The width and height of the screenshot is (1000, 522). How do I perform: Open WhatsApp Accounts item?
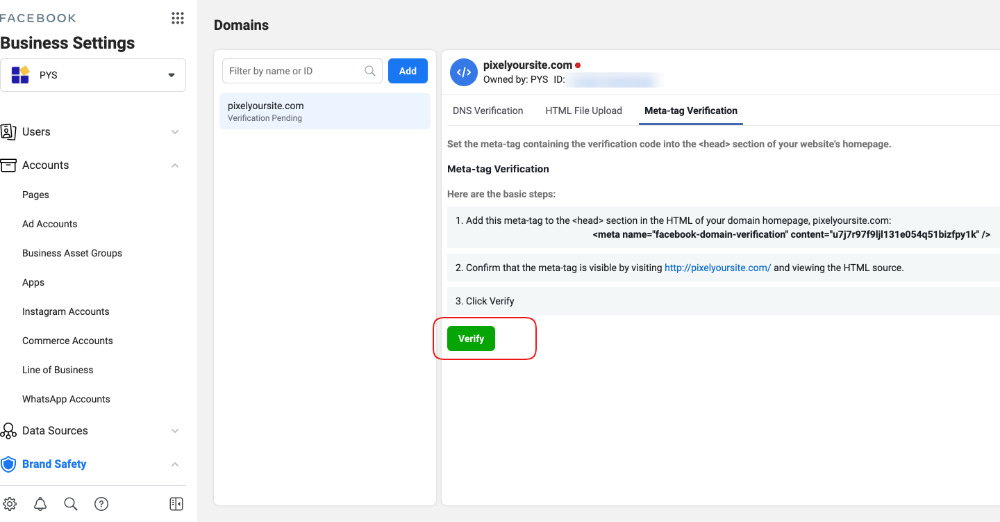tap(66, 399)
